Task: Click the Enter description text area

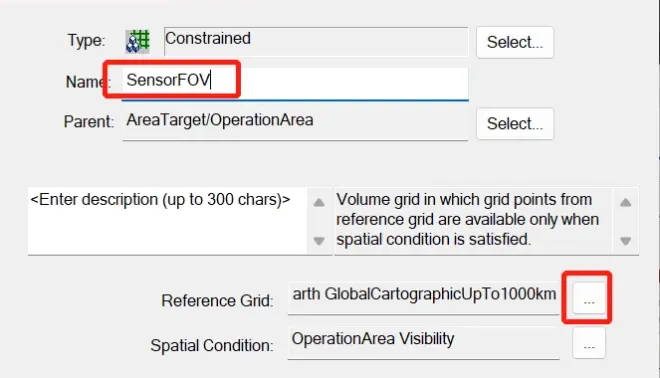Action: 168,221
